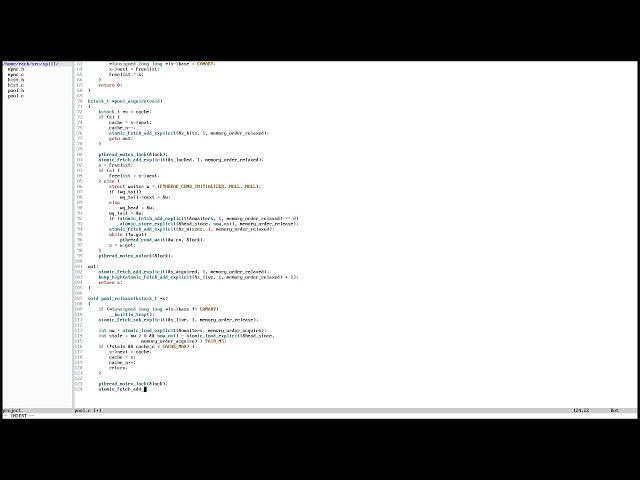Image resolution: width=640 pixels, height=480 pixels.
Task: Open mpsc.h in the file tree
Action: tap(16, 69)
